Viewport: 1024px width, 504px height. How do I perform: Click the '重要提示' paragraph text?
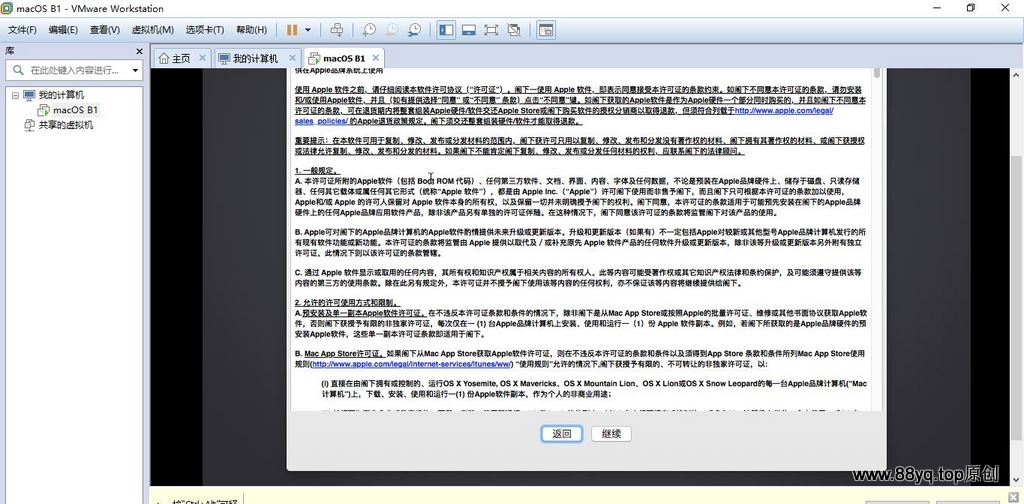tap(580, 146)
